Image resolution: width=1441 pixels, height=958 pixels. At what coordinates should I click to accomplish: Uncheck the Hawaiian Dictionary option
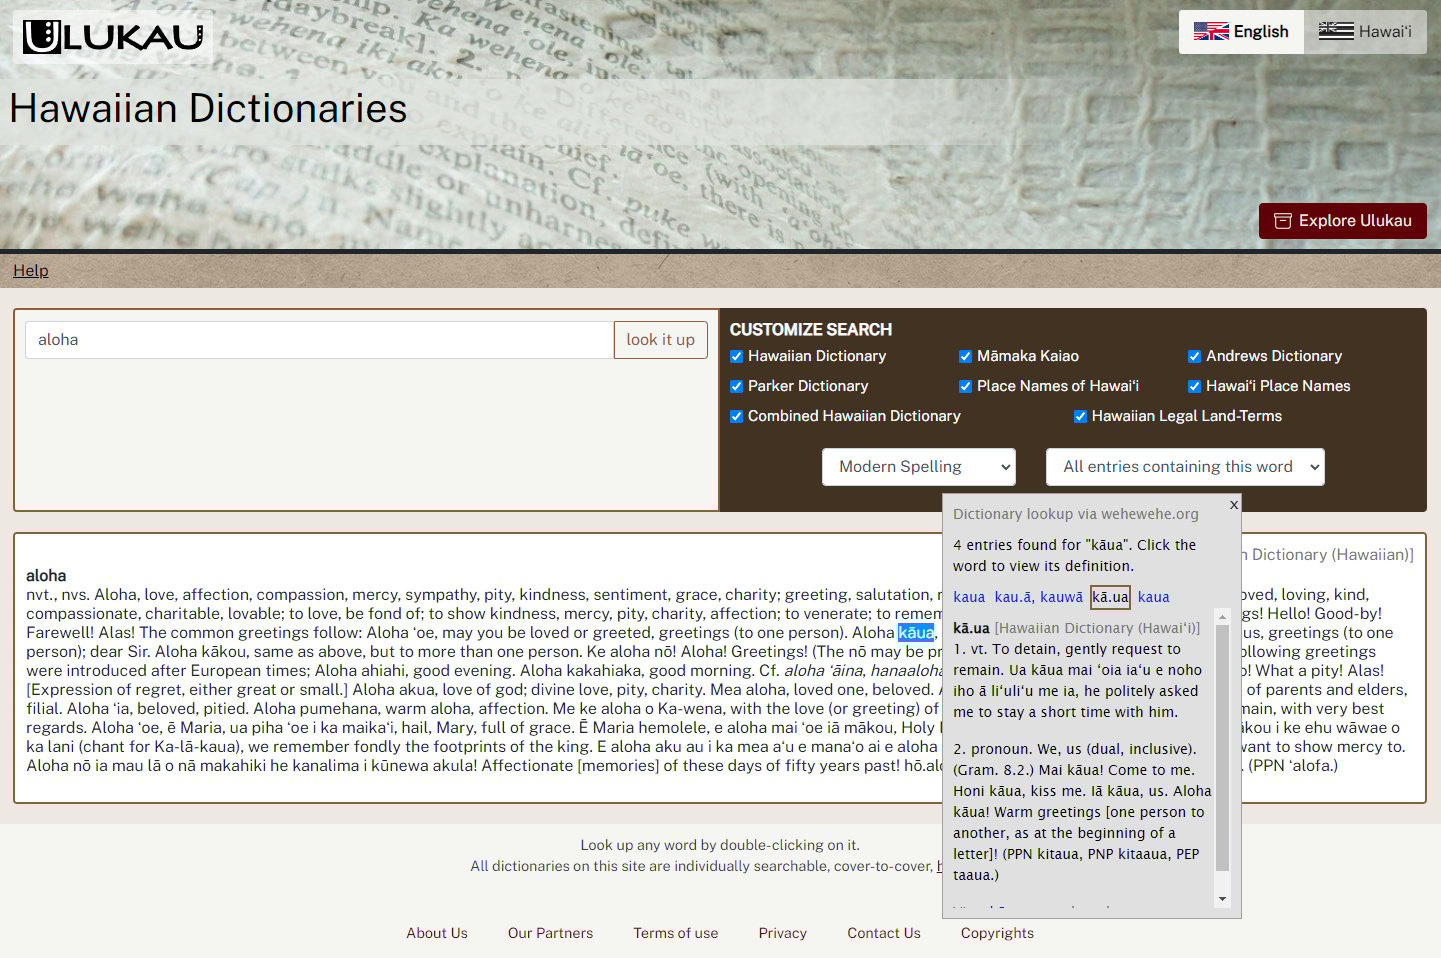tap(736, 356)
